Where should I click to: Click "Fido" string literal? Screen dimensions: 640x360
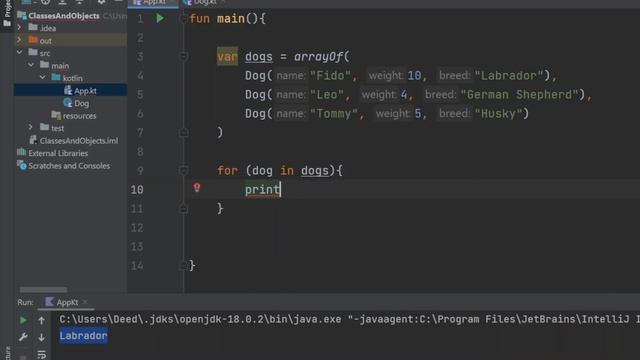(x=330, y=76)
